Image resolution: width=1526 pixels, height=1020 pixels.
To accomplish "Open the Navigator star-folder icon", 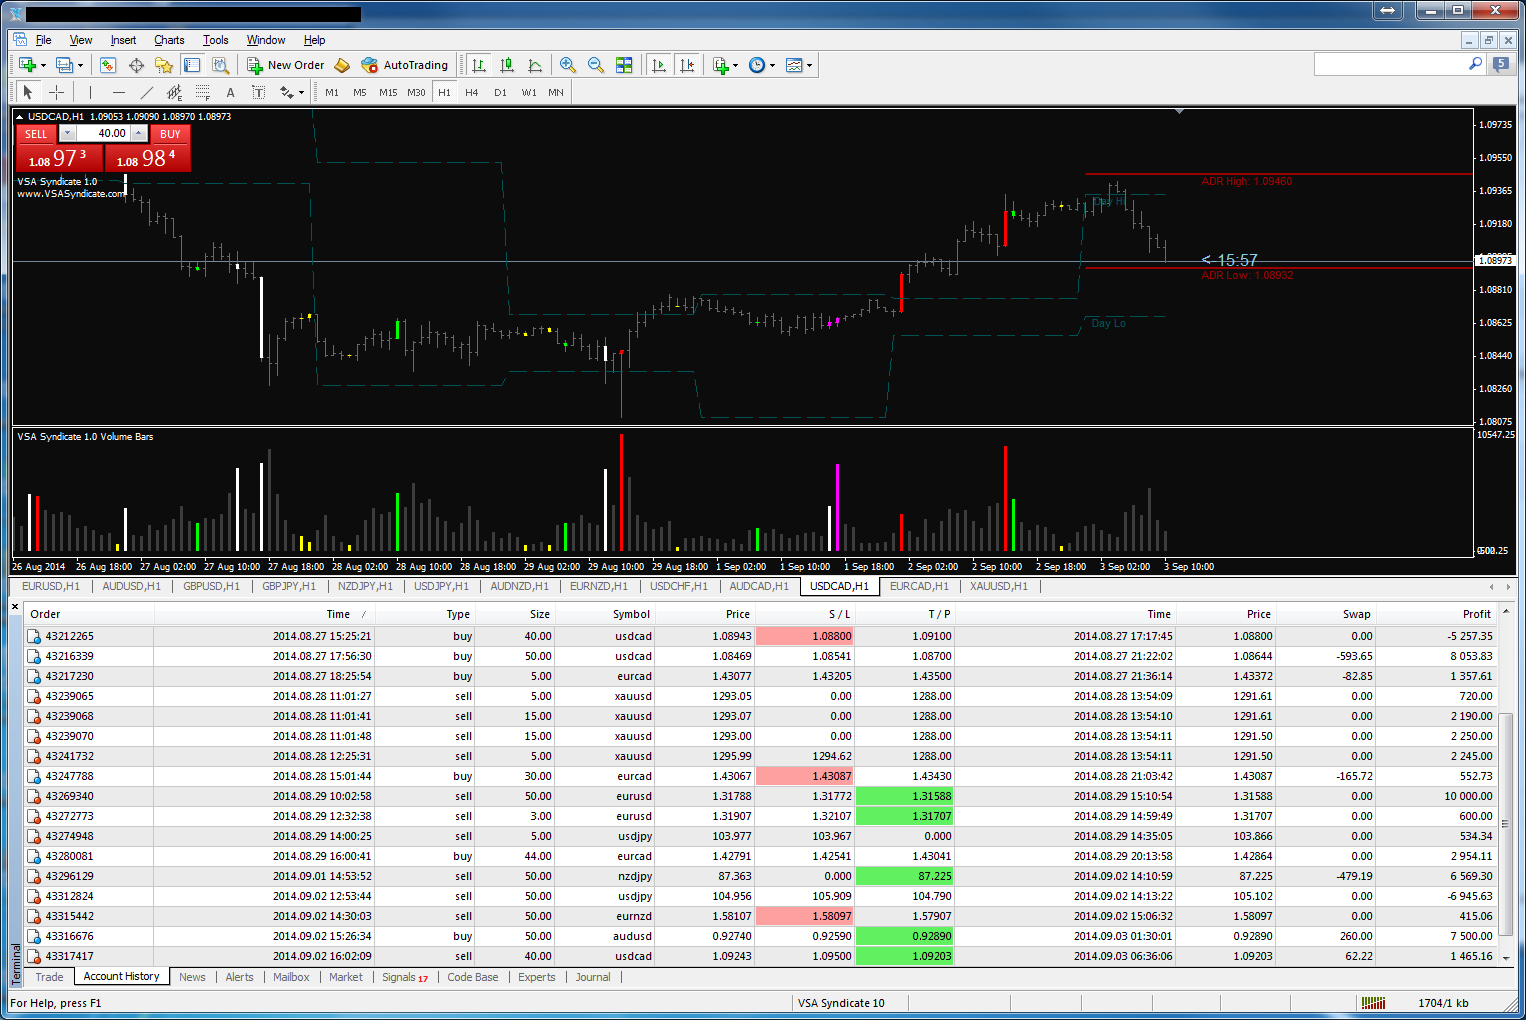I will tap(164, 65).
